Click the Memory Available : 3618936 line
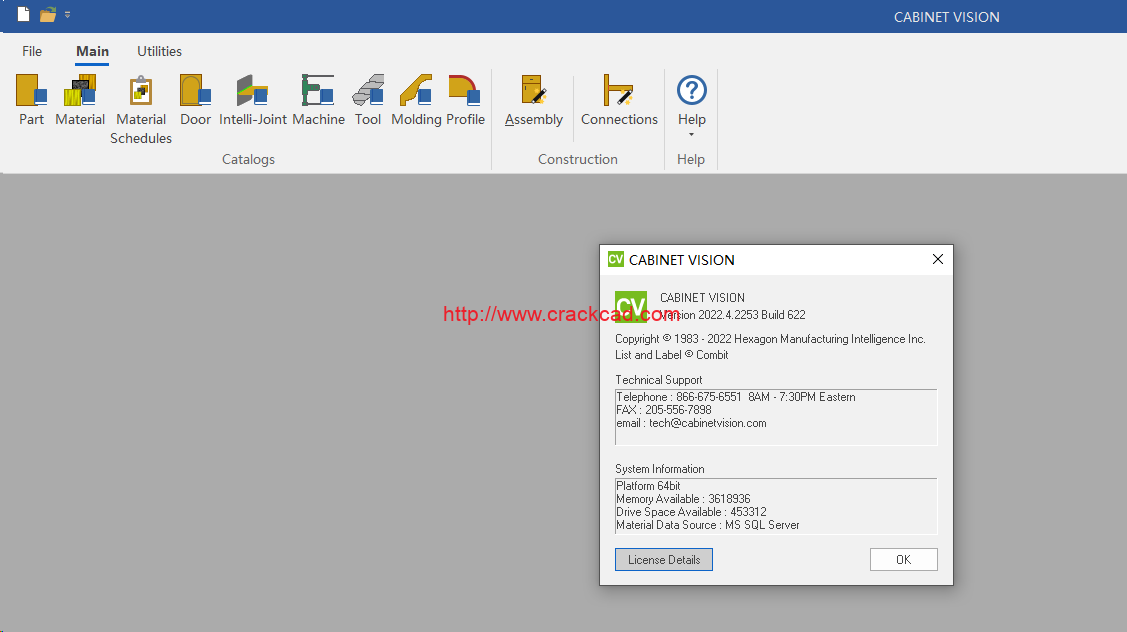 (x=683, y=499)
